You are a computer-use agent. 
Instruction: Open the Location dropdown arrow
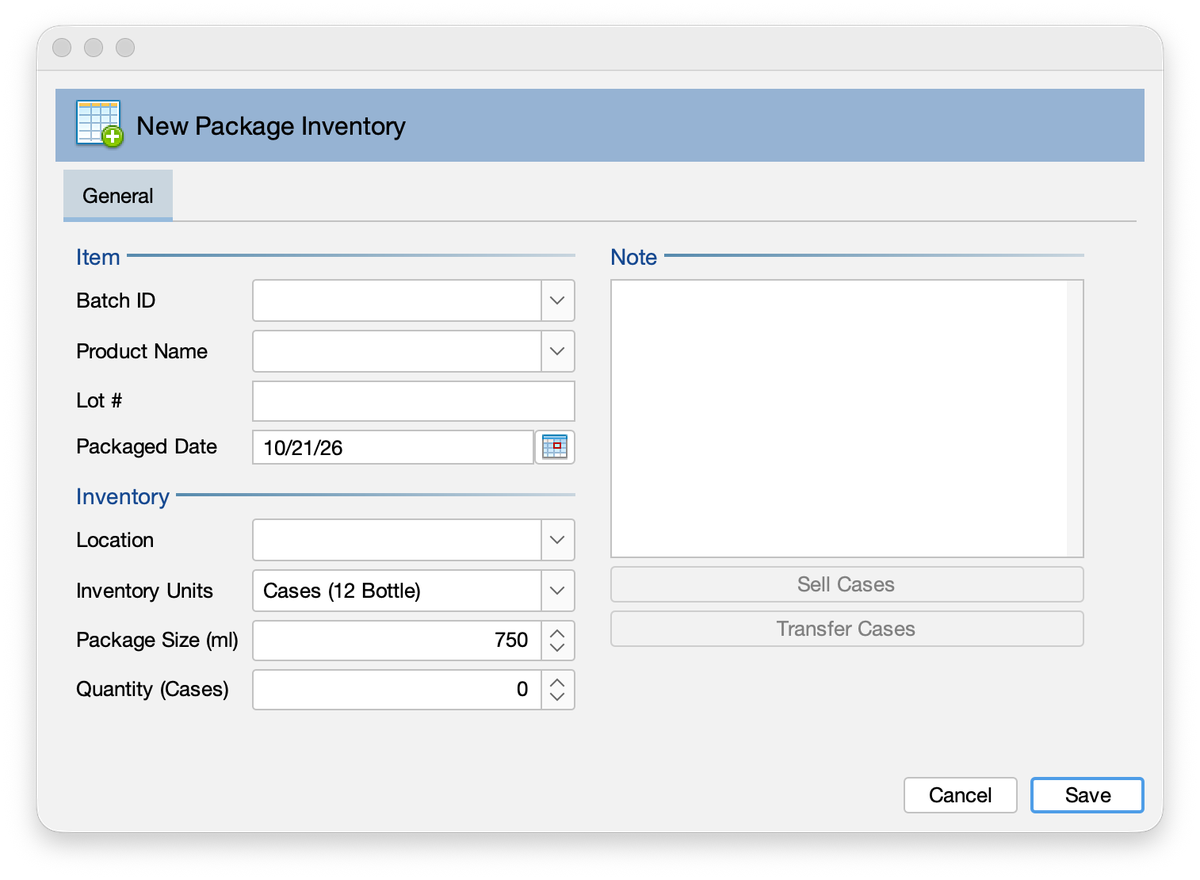click(558, 540)
